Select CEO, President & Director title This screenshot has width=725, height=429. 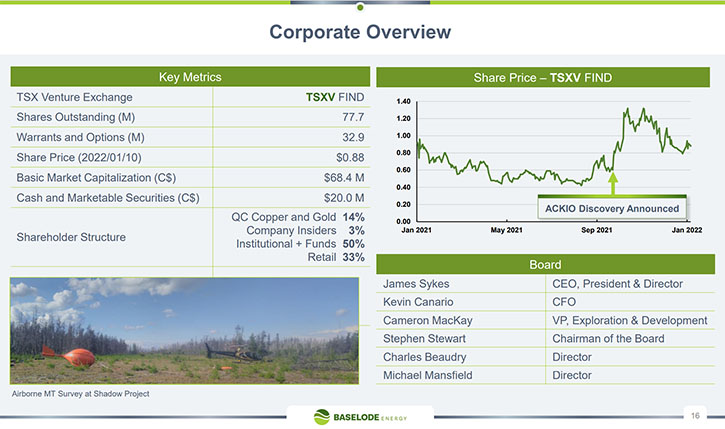click(x=617, y=284)
